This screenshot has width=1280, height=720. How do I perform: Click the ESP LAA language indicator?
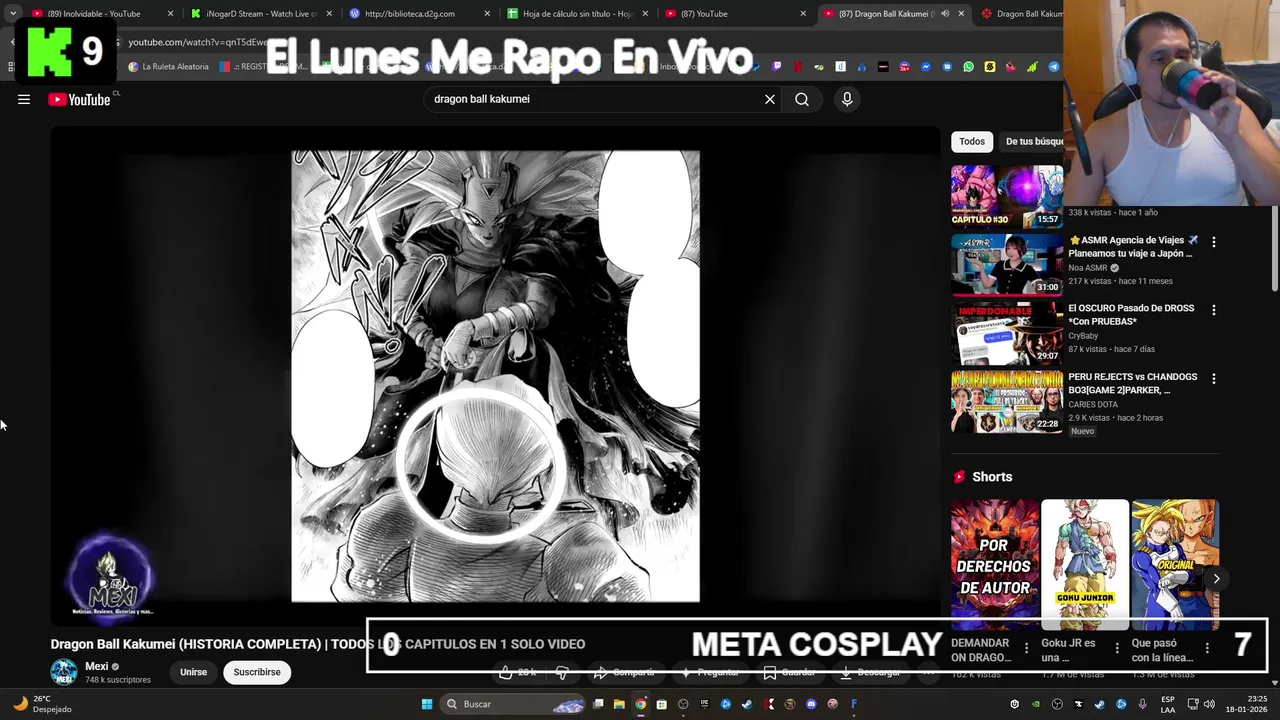tap(1168, 704)
